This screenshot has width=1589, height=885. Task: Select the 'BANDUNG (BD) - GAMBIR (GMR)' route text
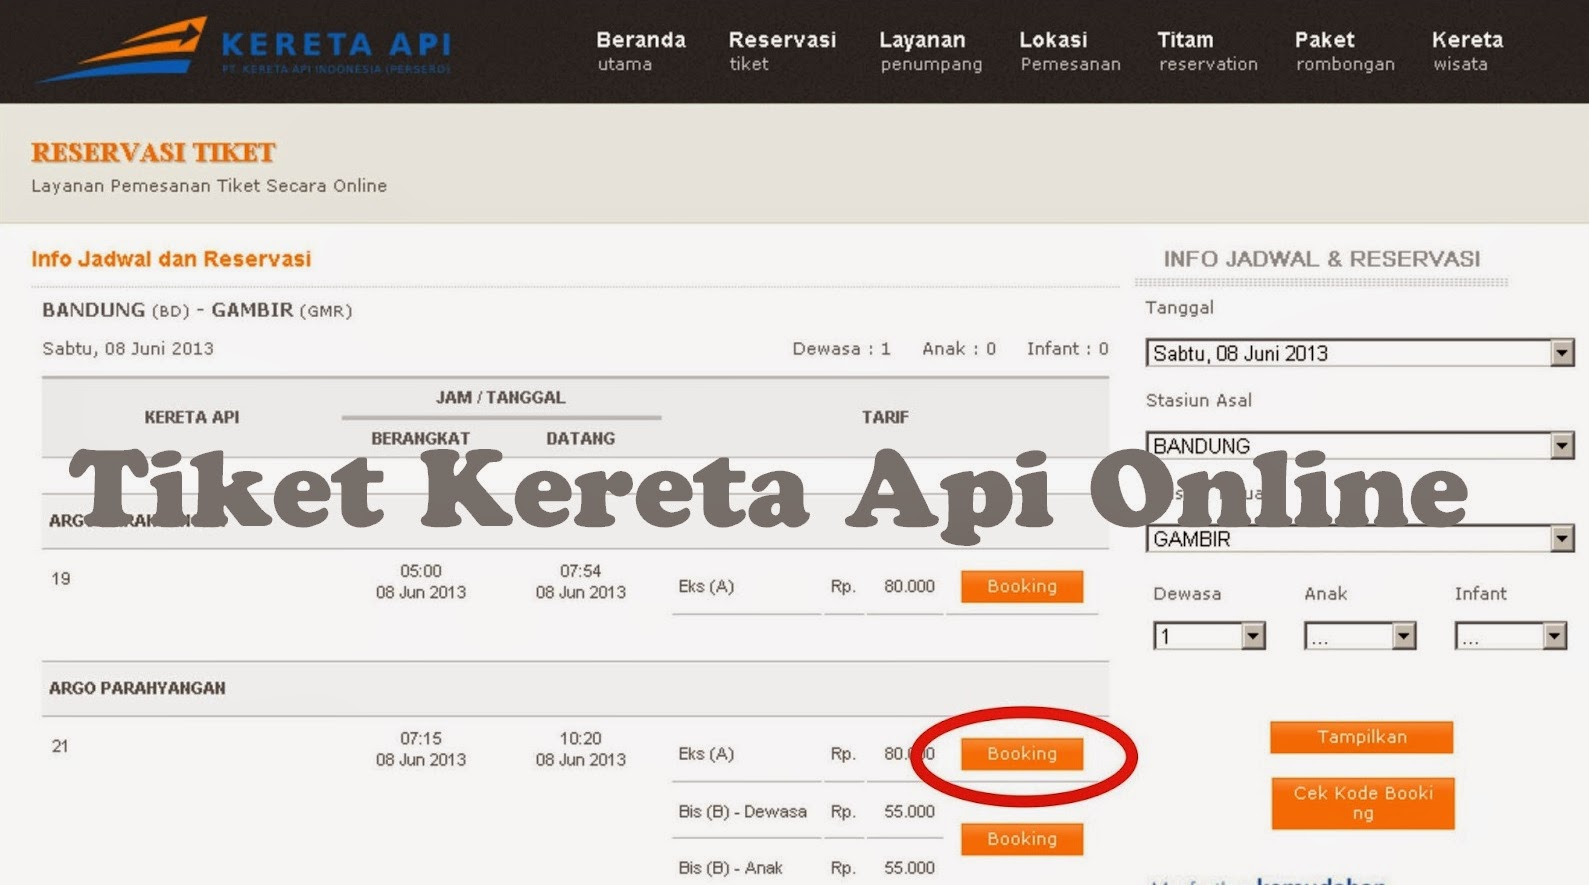[197, 310]
